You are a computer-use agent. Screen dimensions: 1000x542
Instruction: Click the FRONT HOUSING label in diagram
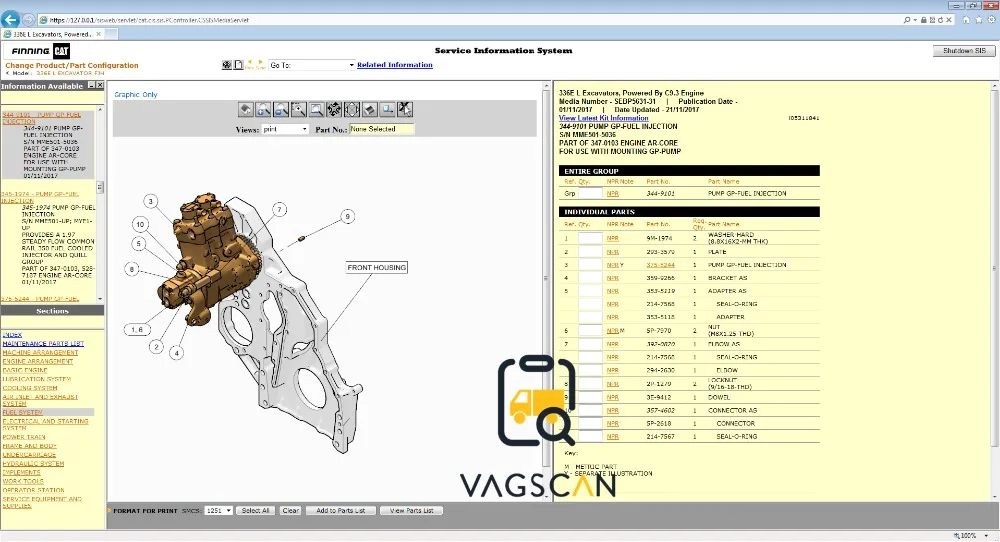(376, 268)
